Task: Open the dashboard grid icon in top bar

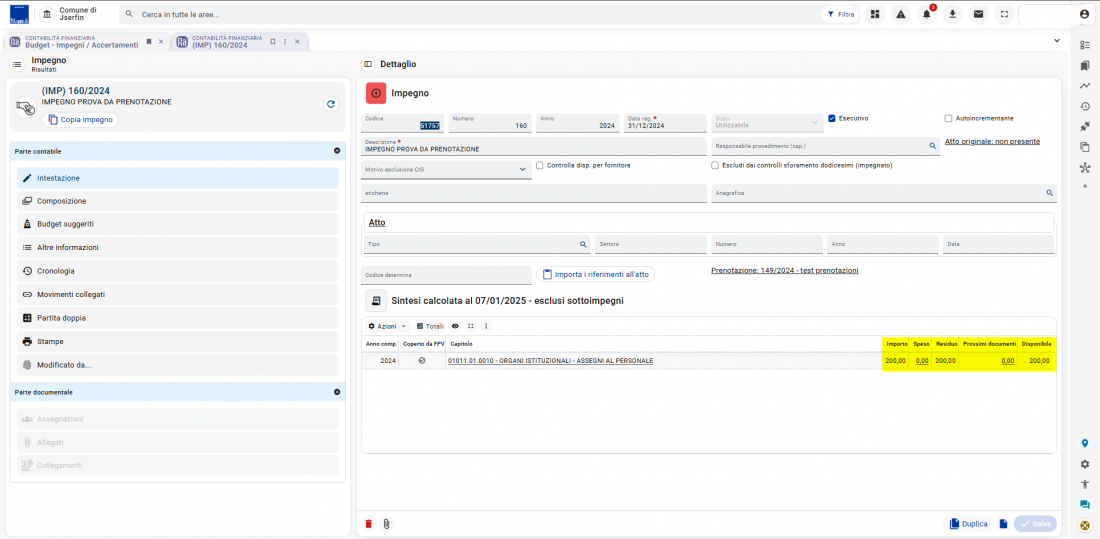Action: 874,14
